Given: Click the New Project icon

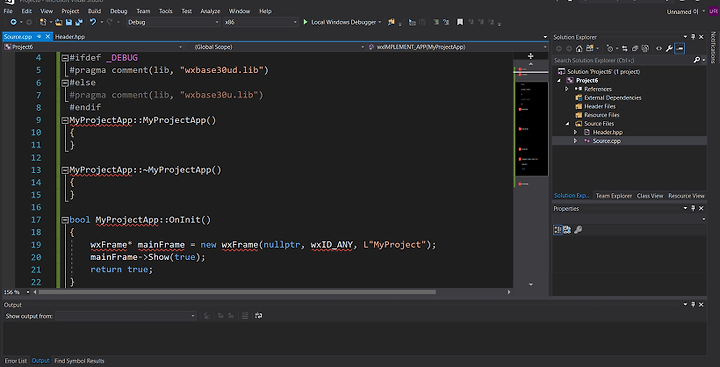Looking at the screenshot, I should pos(43,22).
